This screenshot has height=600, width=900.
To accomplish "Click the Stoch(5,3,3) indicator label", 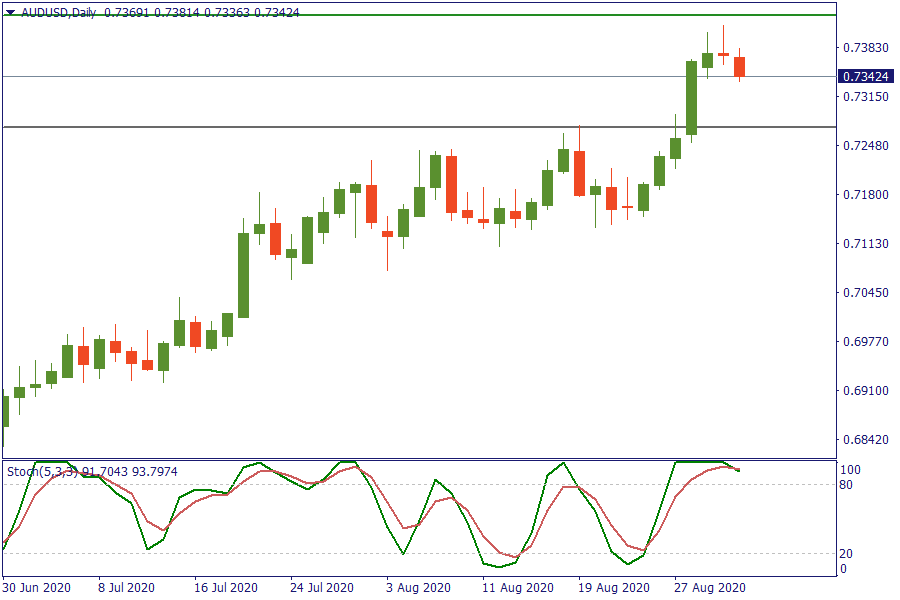I will [42, 471].
